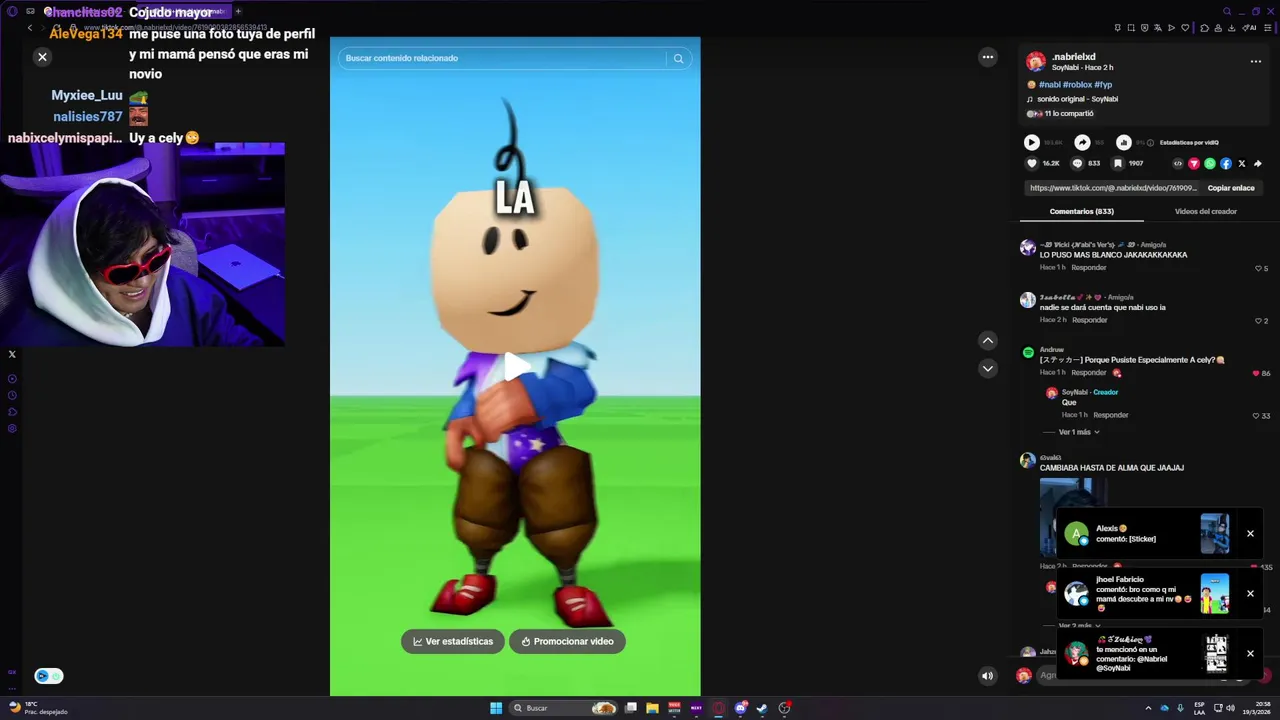
Task: Open the #roblox hashtag
Action: 1077,85
